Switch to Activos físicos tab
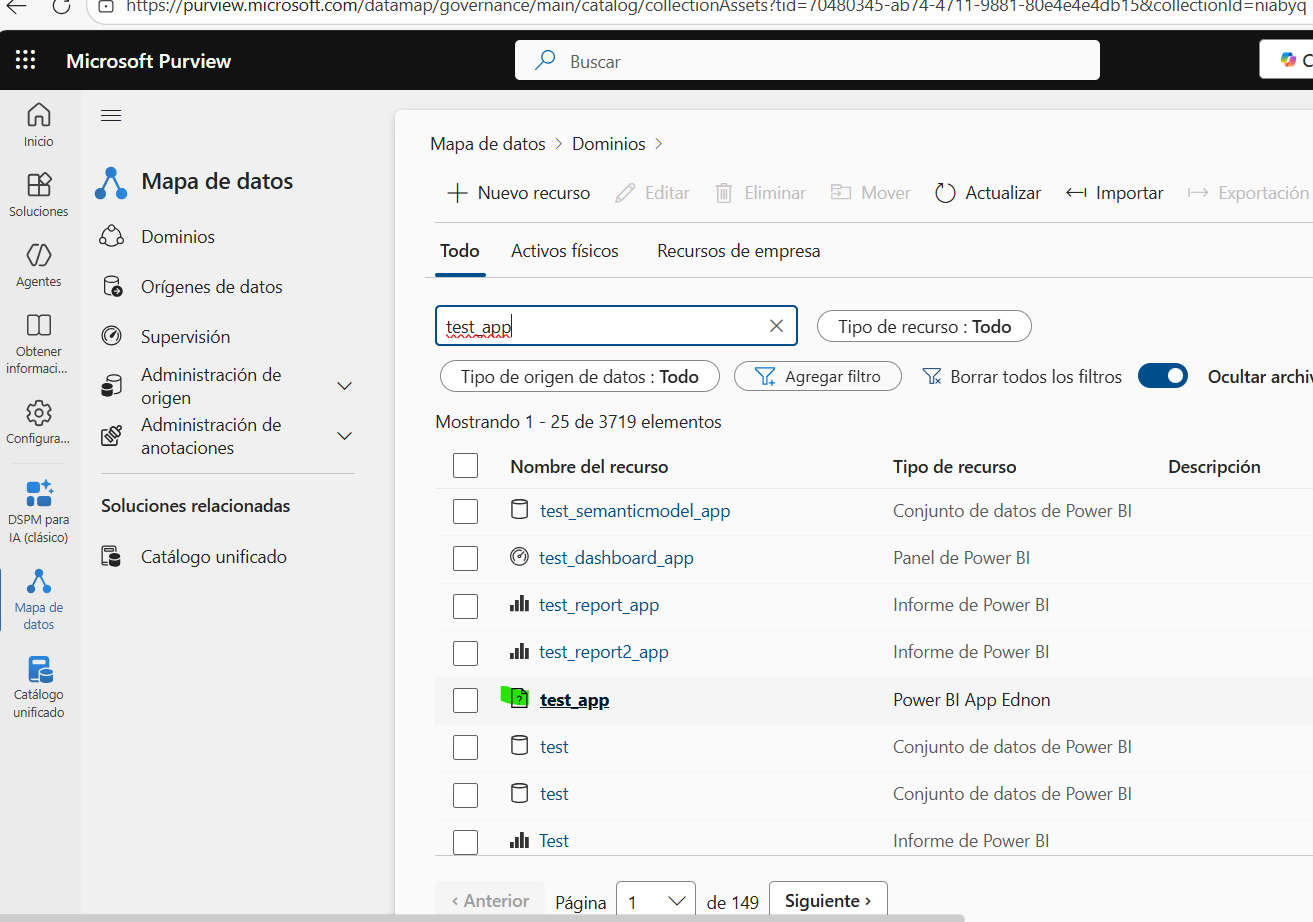The height and width of the screenshot is (922, 1313). [565, 251]
